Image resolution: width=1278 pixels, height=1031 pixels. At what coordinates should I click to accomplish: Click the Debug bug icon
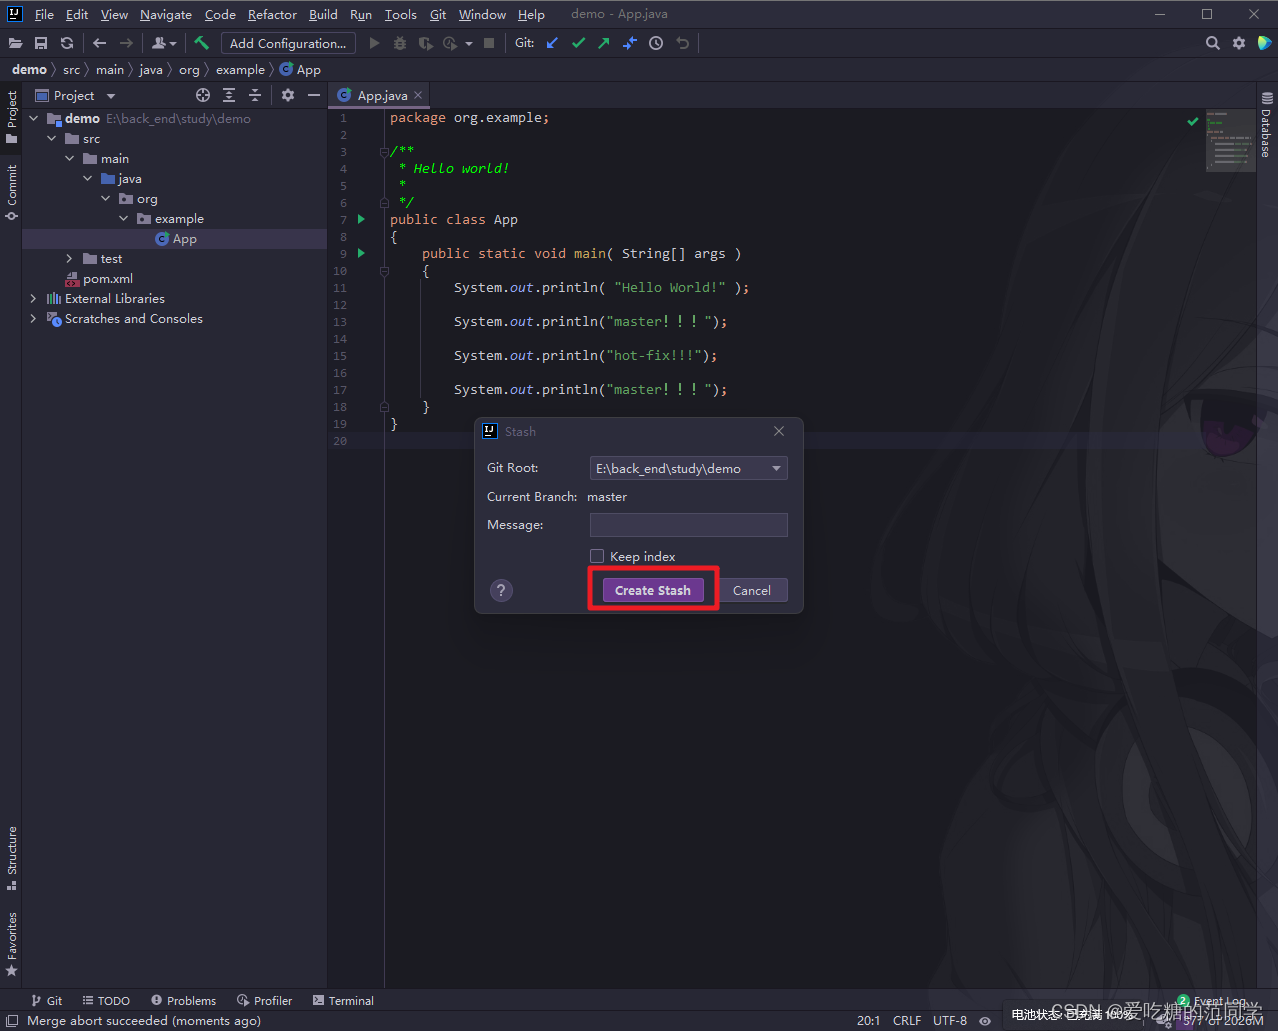pos(400,43)
